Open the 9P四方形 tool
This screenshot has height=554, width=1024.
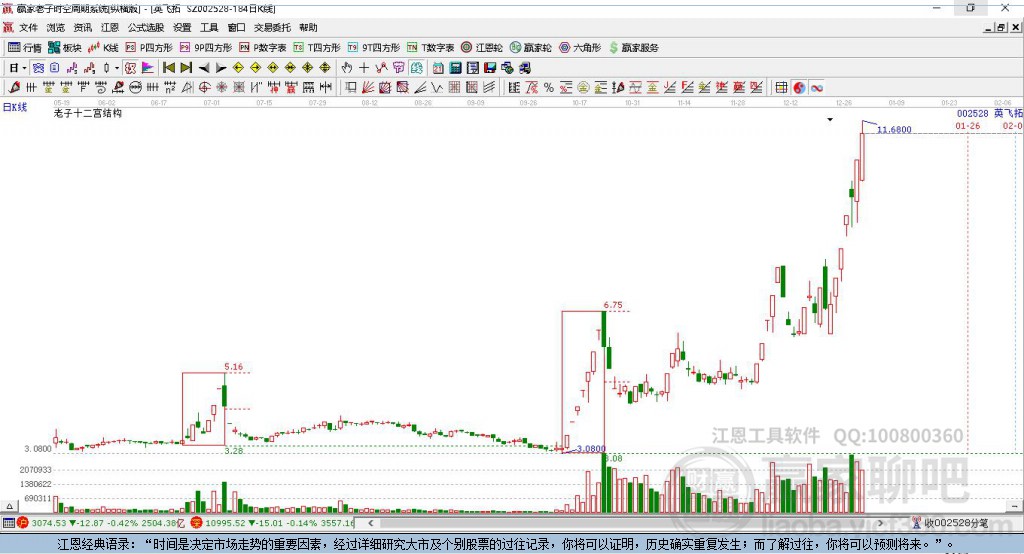click(x=206, y=48)
